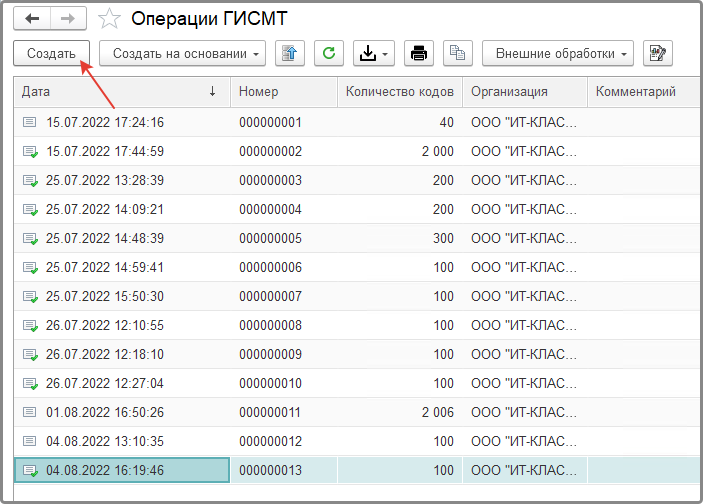Click the copy documents icon
The image size is (703, 504).
[458, 53]
